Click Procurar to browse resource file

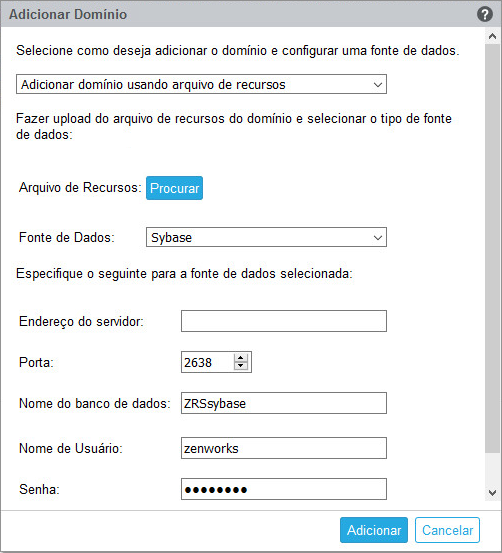174,188
